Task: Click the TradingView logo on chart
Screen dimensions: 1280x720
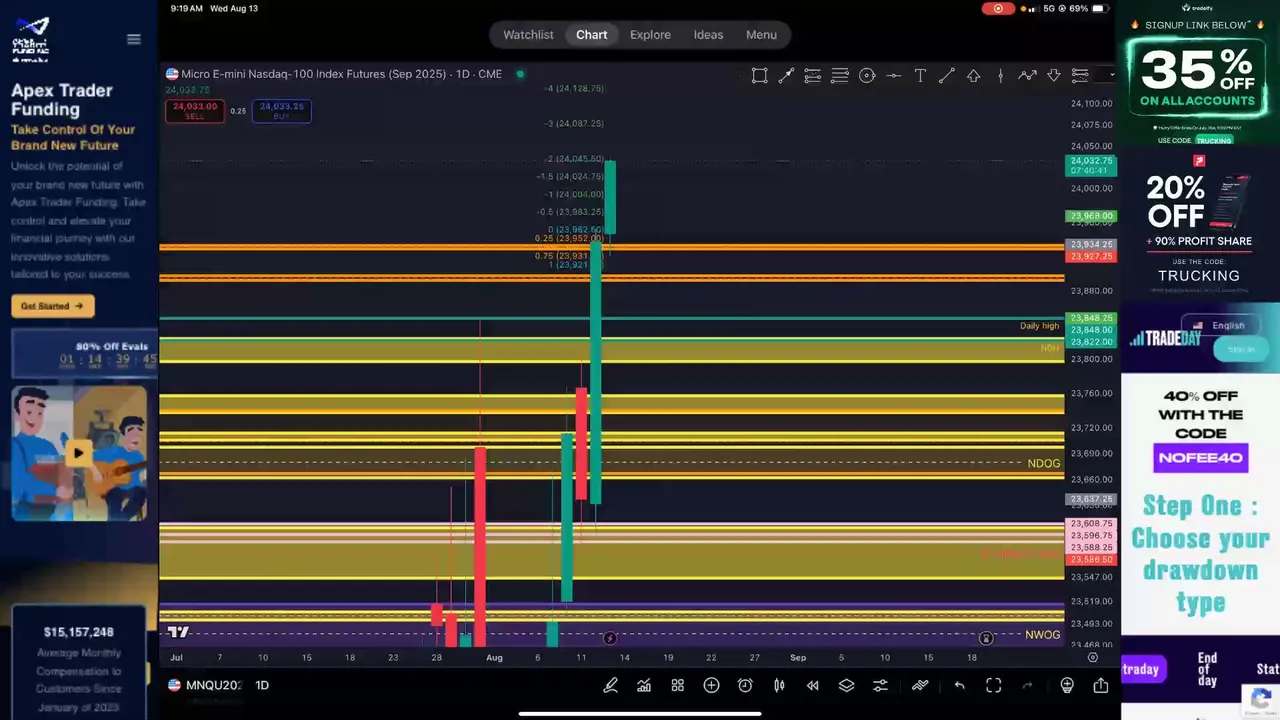Action: (178, 632)
